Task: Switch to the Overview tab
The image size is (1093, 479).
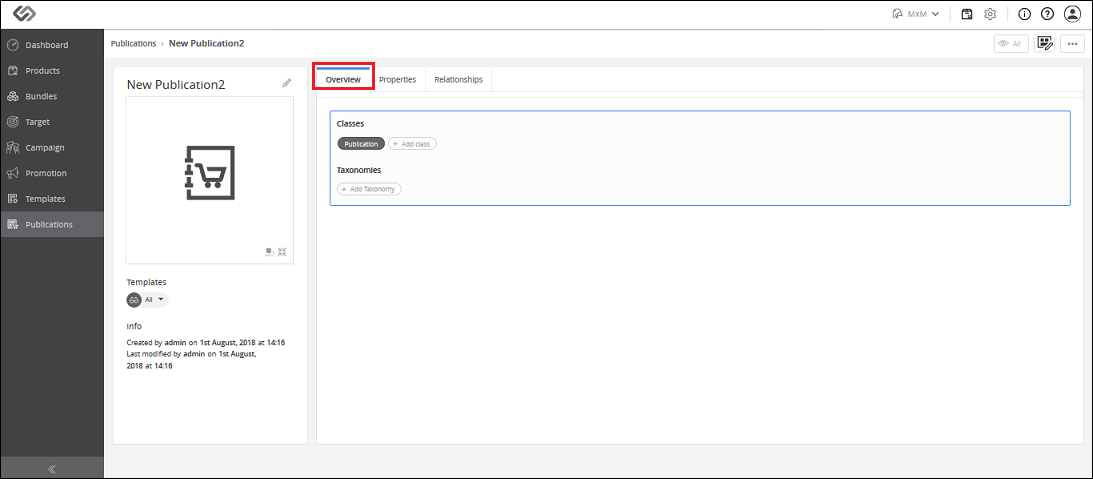Action: [x=343, y=79]
